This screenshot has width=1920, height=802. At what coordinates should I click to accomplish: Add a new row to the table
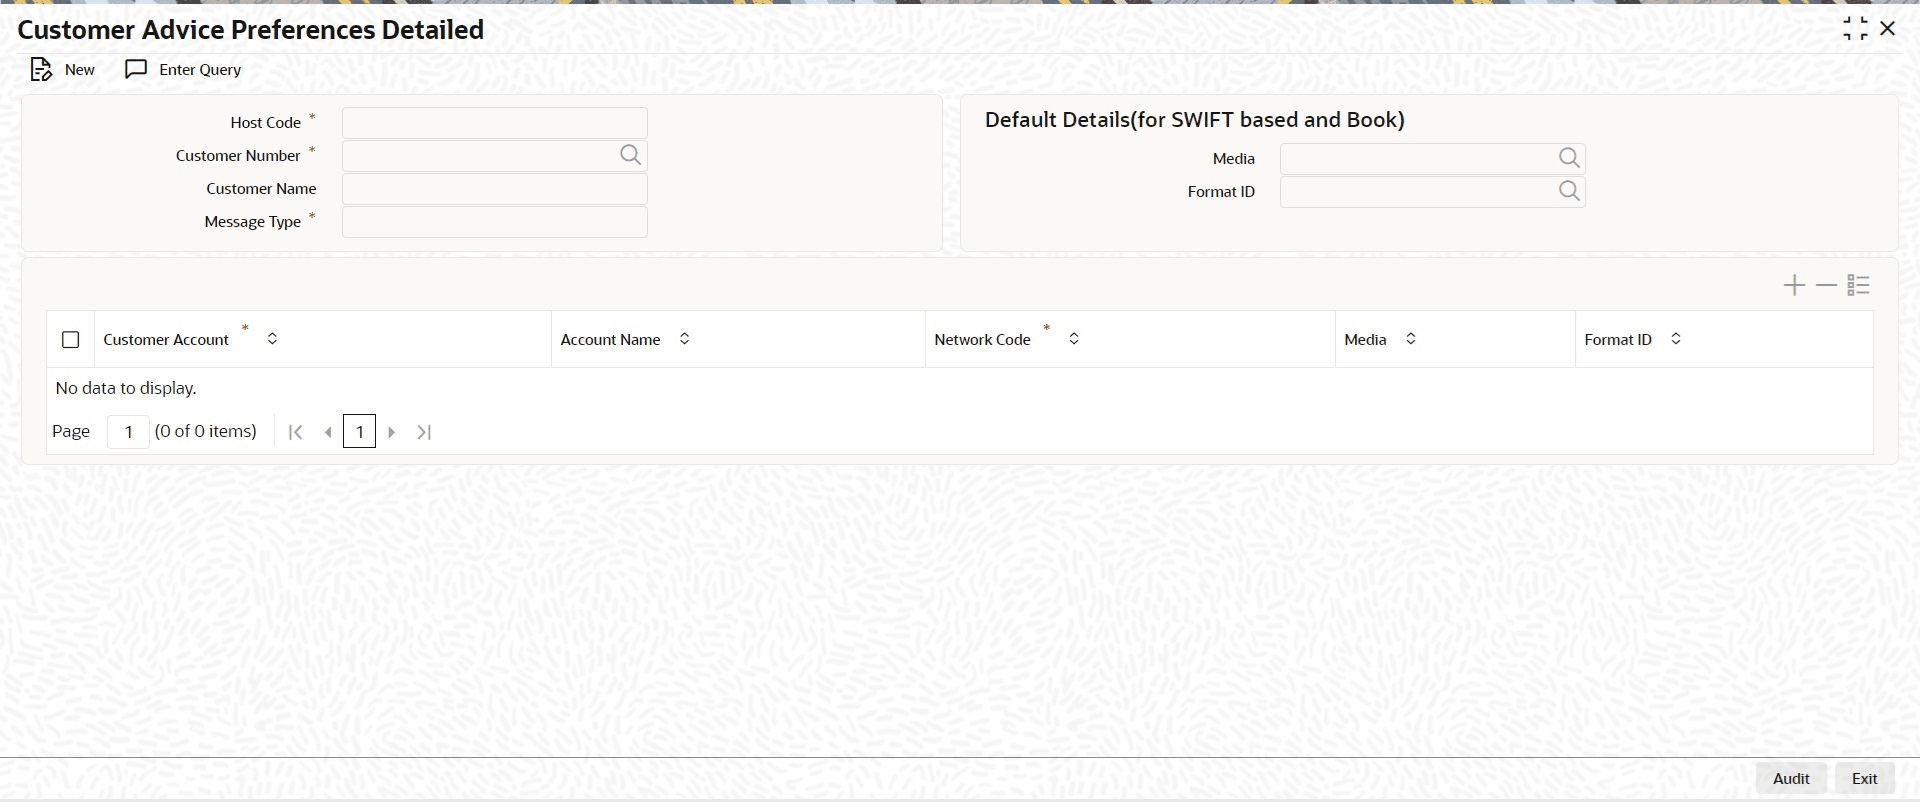pyautogui.click(x=1794, y=286)
